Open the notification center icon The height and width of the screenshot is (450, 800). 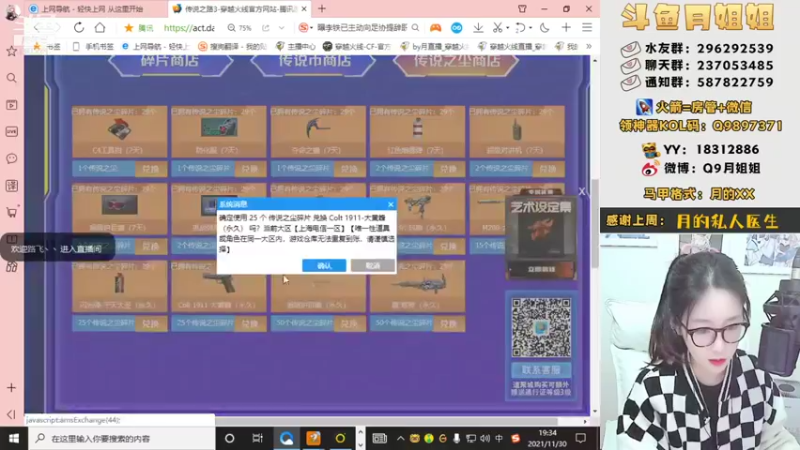point(581,439)
